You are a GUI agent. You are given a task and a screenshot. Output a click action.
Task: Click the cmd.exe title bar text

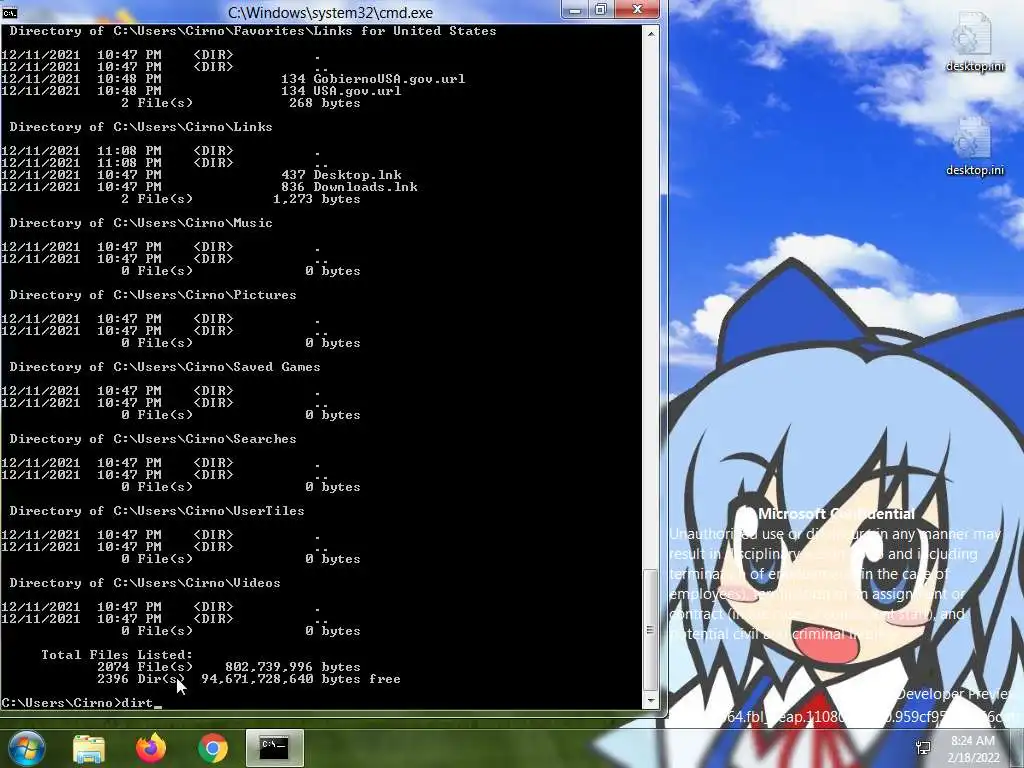pyautogui.click(x=330, y=12)
